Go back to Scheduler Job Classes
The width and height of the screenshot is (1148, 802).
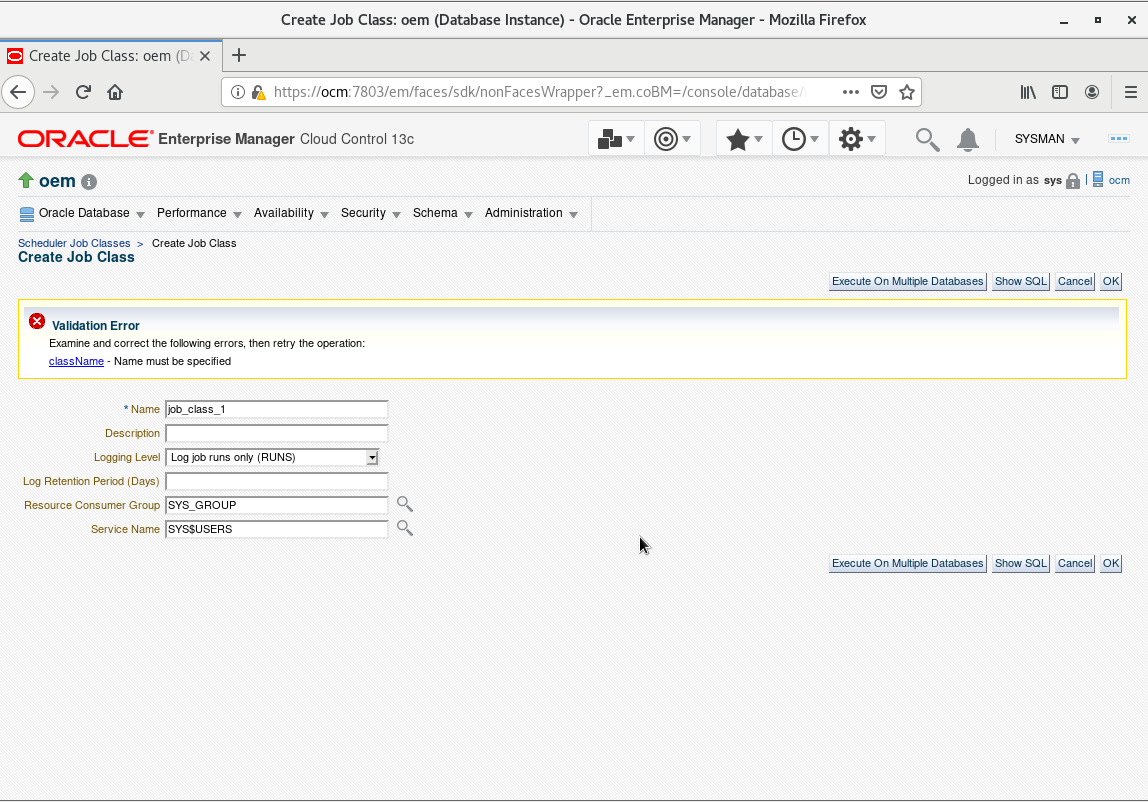(74, 243)
